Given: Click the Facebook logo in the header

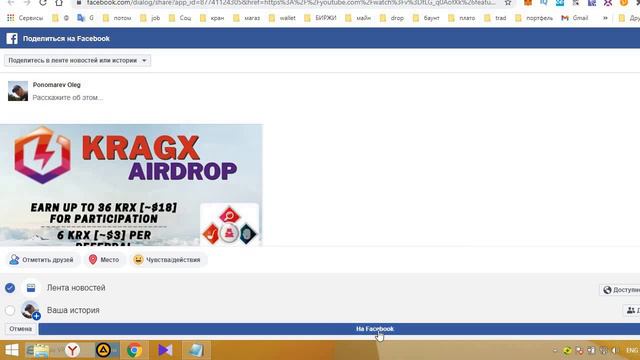Looking at the screenshot, I should (12, 38).
